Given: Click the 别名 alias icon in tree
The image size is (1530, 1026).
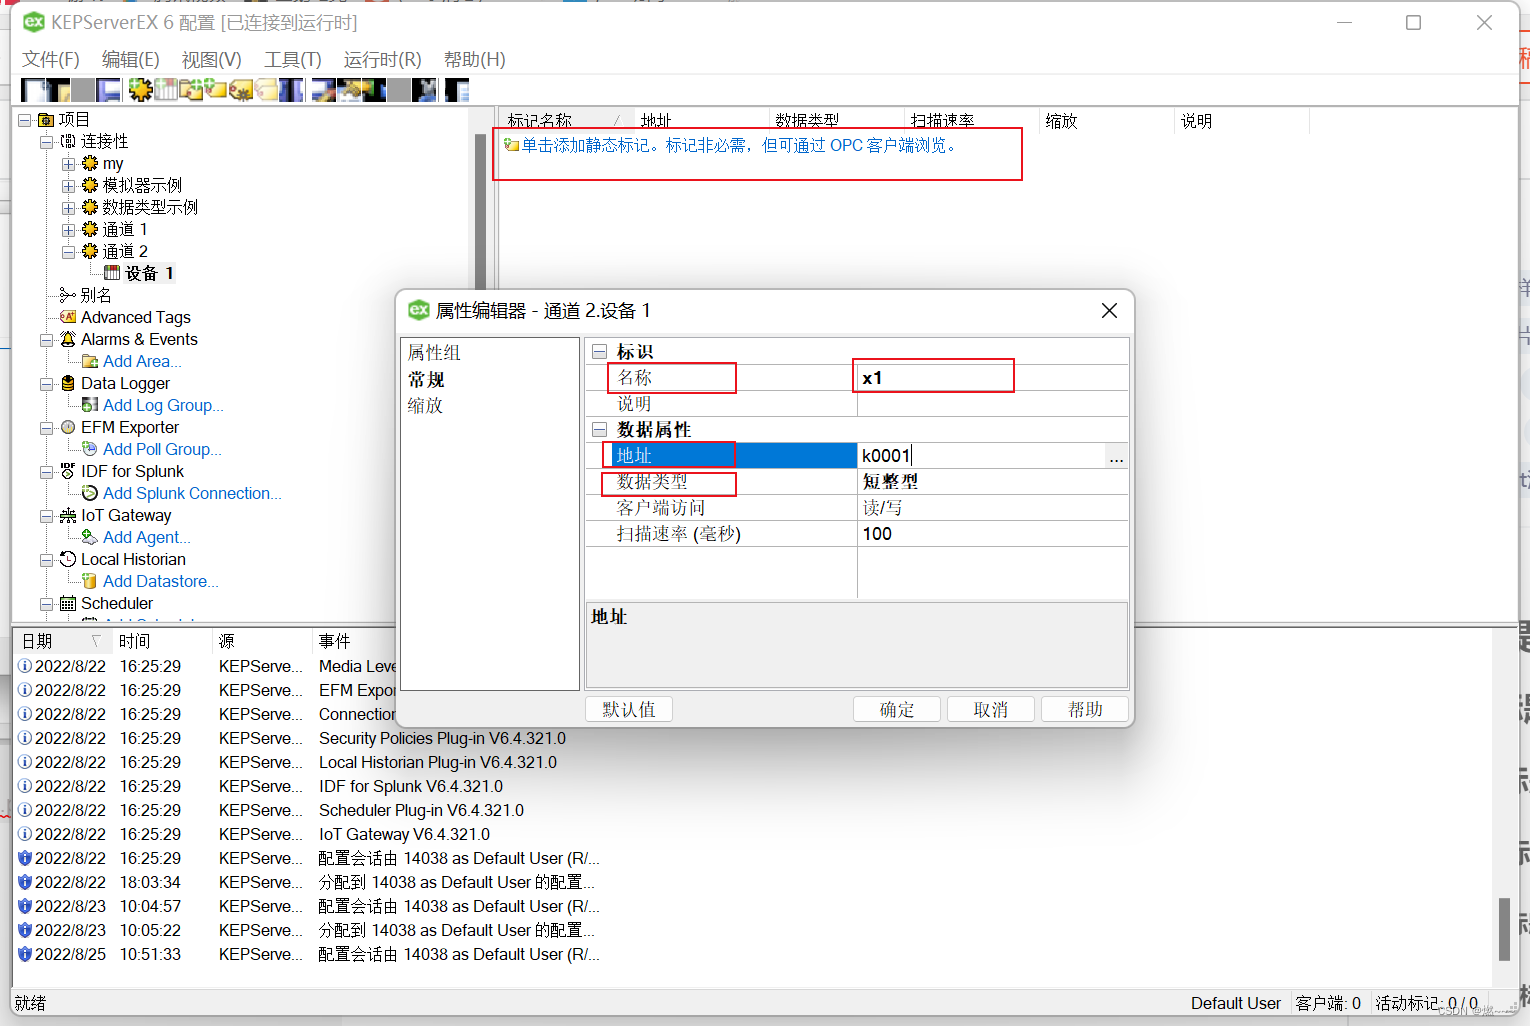Looking at the screenshot, I should point(68,295).
